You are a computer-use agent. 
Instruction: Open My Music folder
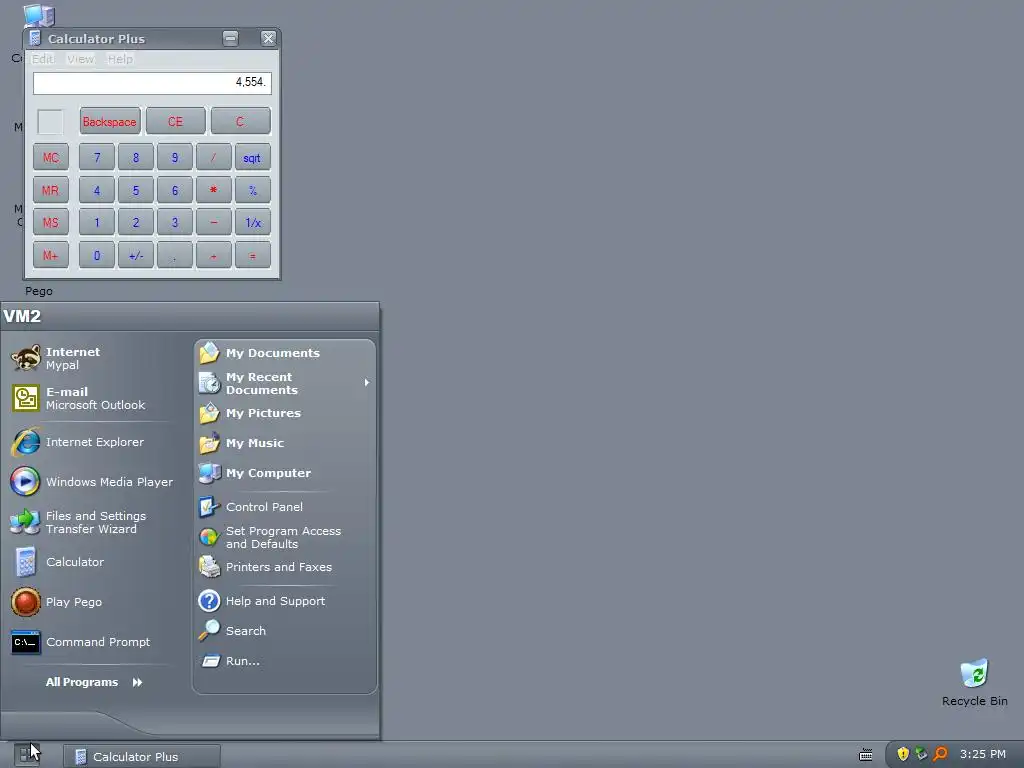[242, 443]
